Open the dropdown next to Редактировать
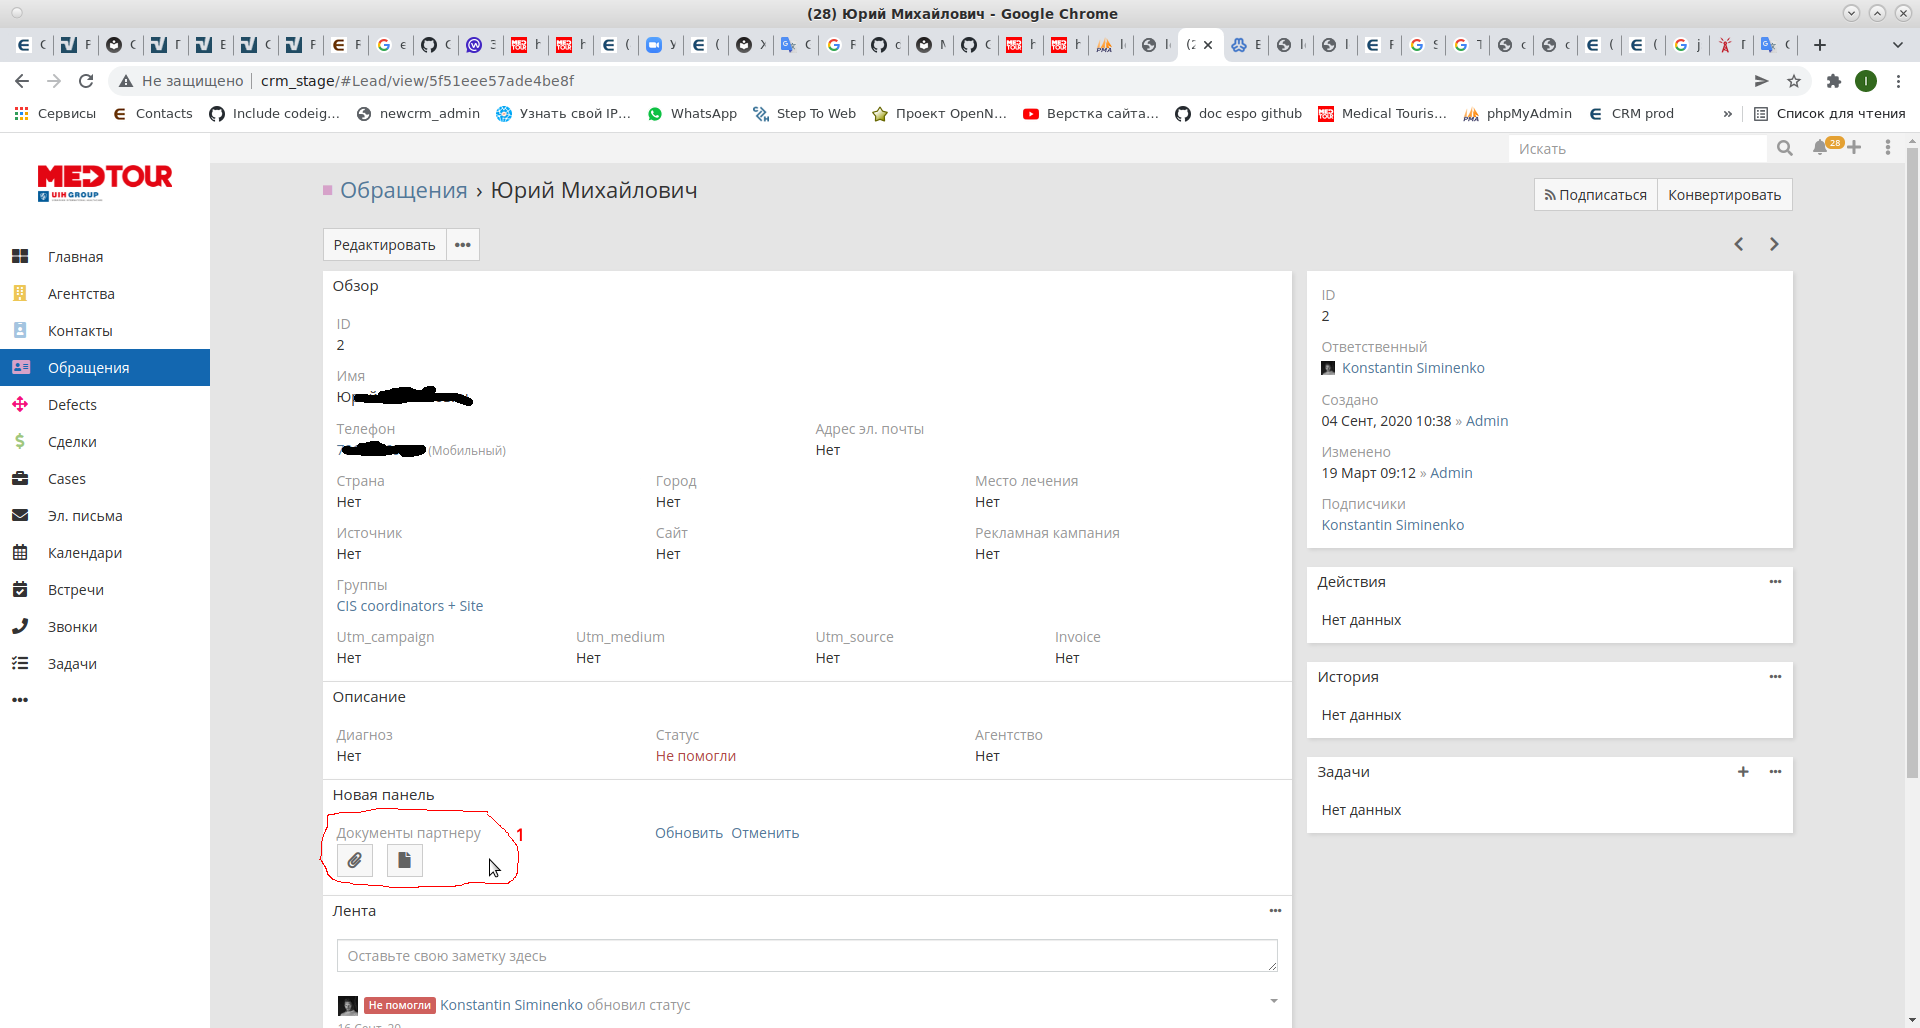This screenshot has width=1920, height=1028. pos(462,245)
